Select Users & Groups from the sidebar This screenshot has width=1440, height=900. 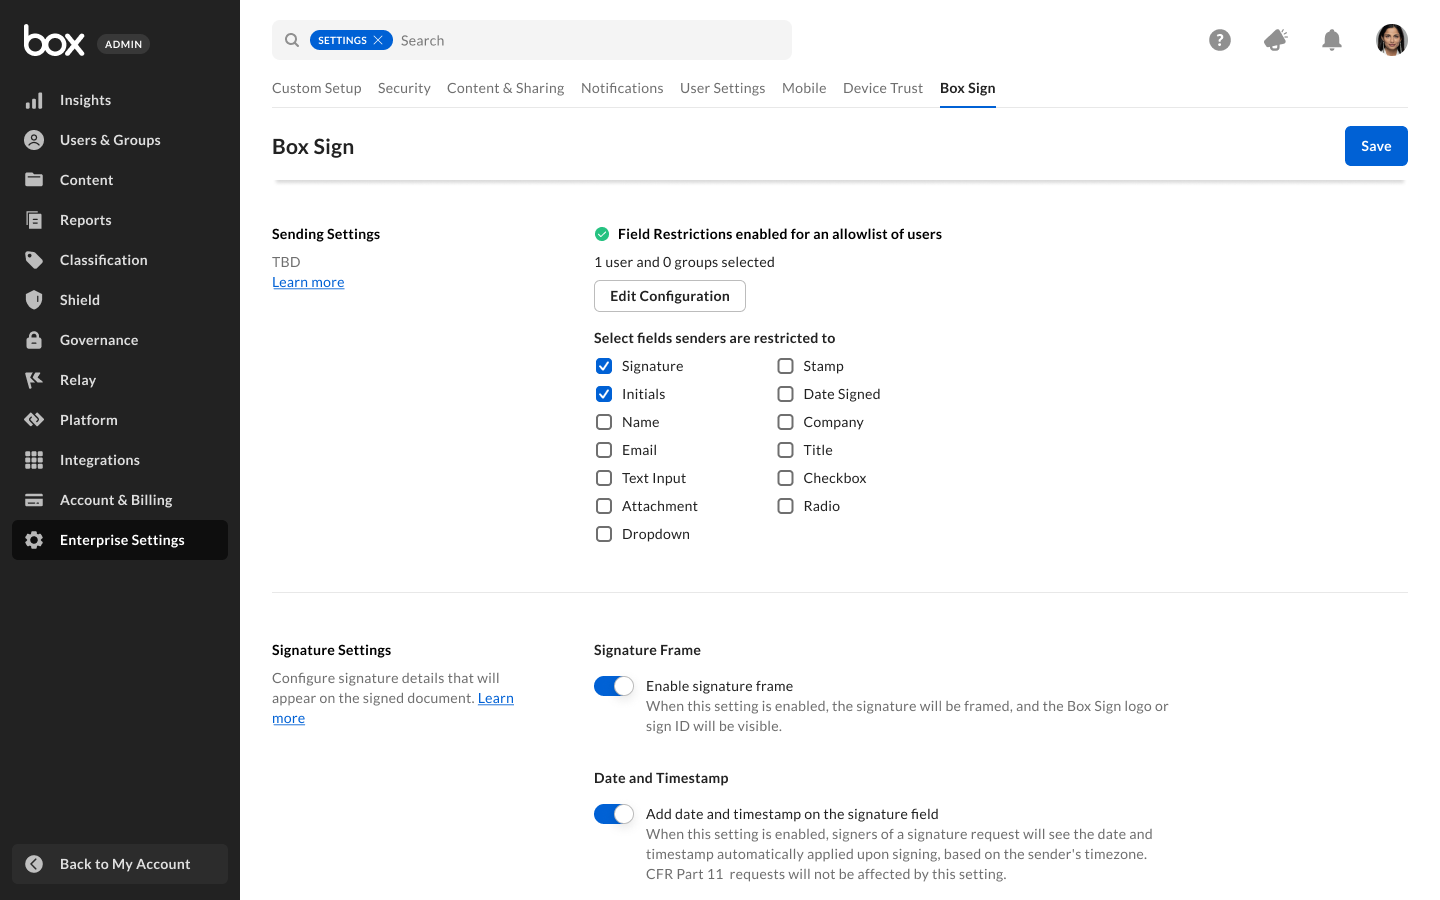click(110, 140)
